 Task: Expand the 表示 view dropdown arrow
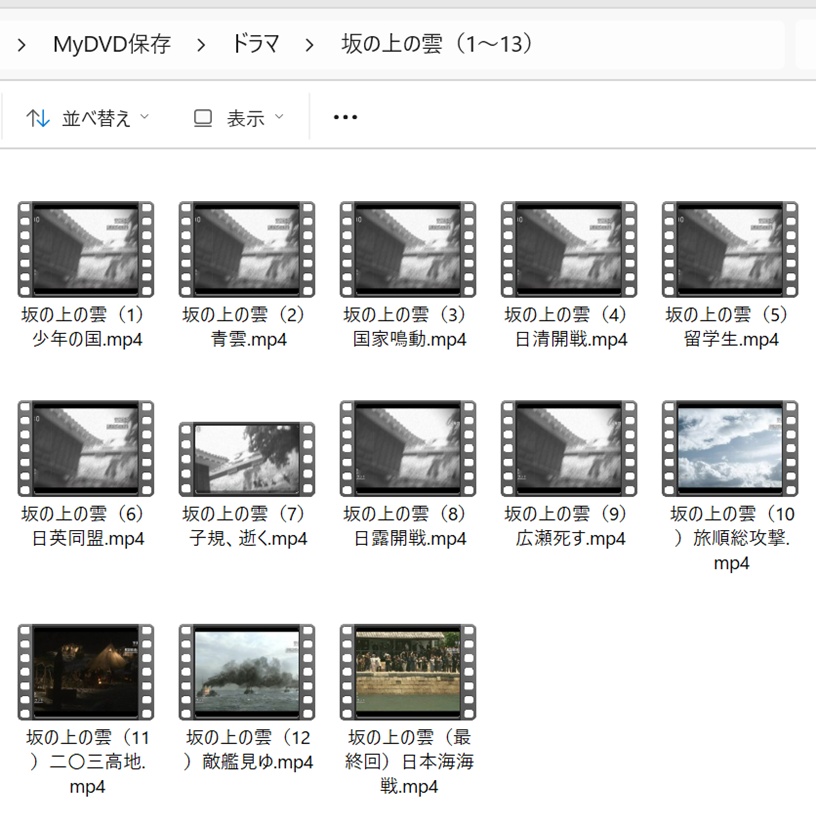tap(279, 117)
